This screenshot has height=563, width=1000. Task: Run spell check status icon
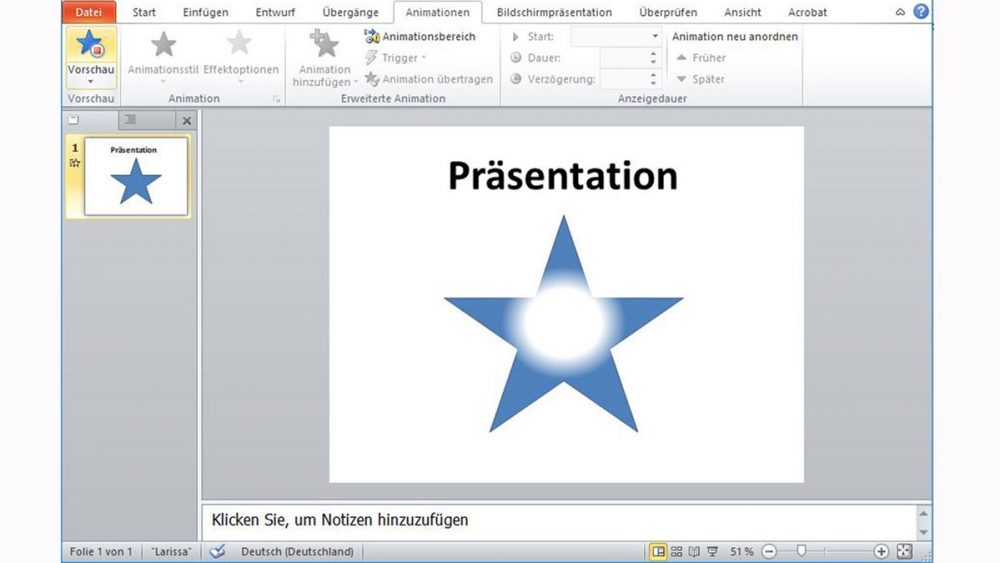(x=217, y=551)
